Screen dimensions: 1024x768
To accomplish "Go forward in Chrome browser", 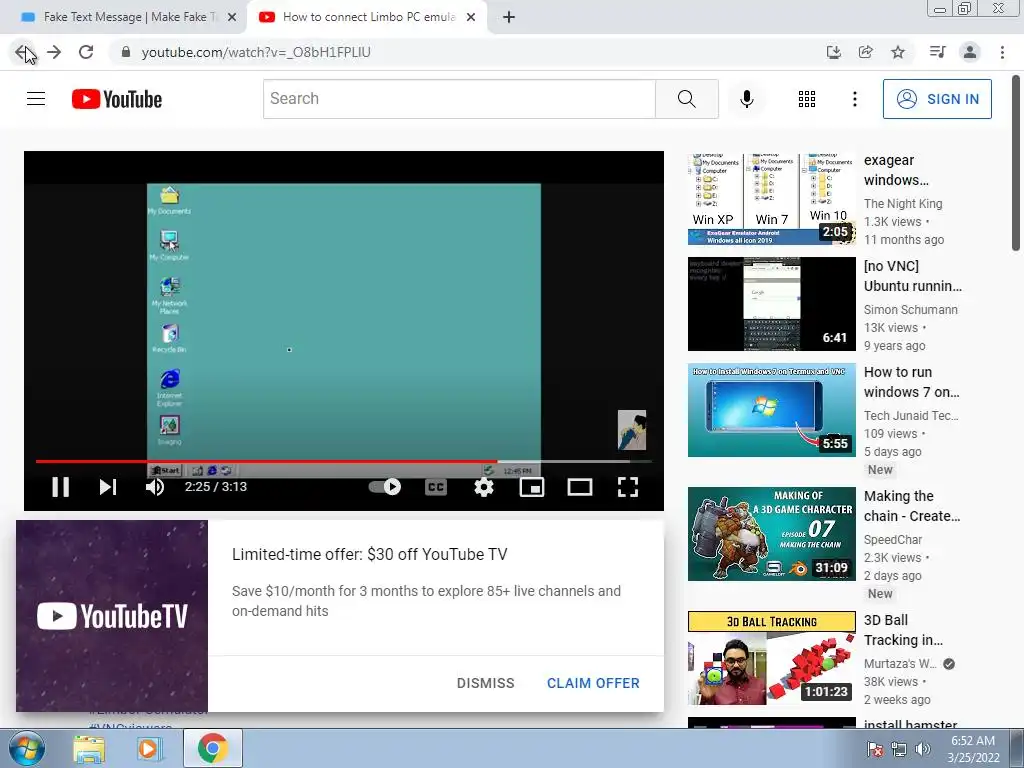I will 54,52.
